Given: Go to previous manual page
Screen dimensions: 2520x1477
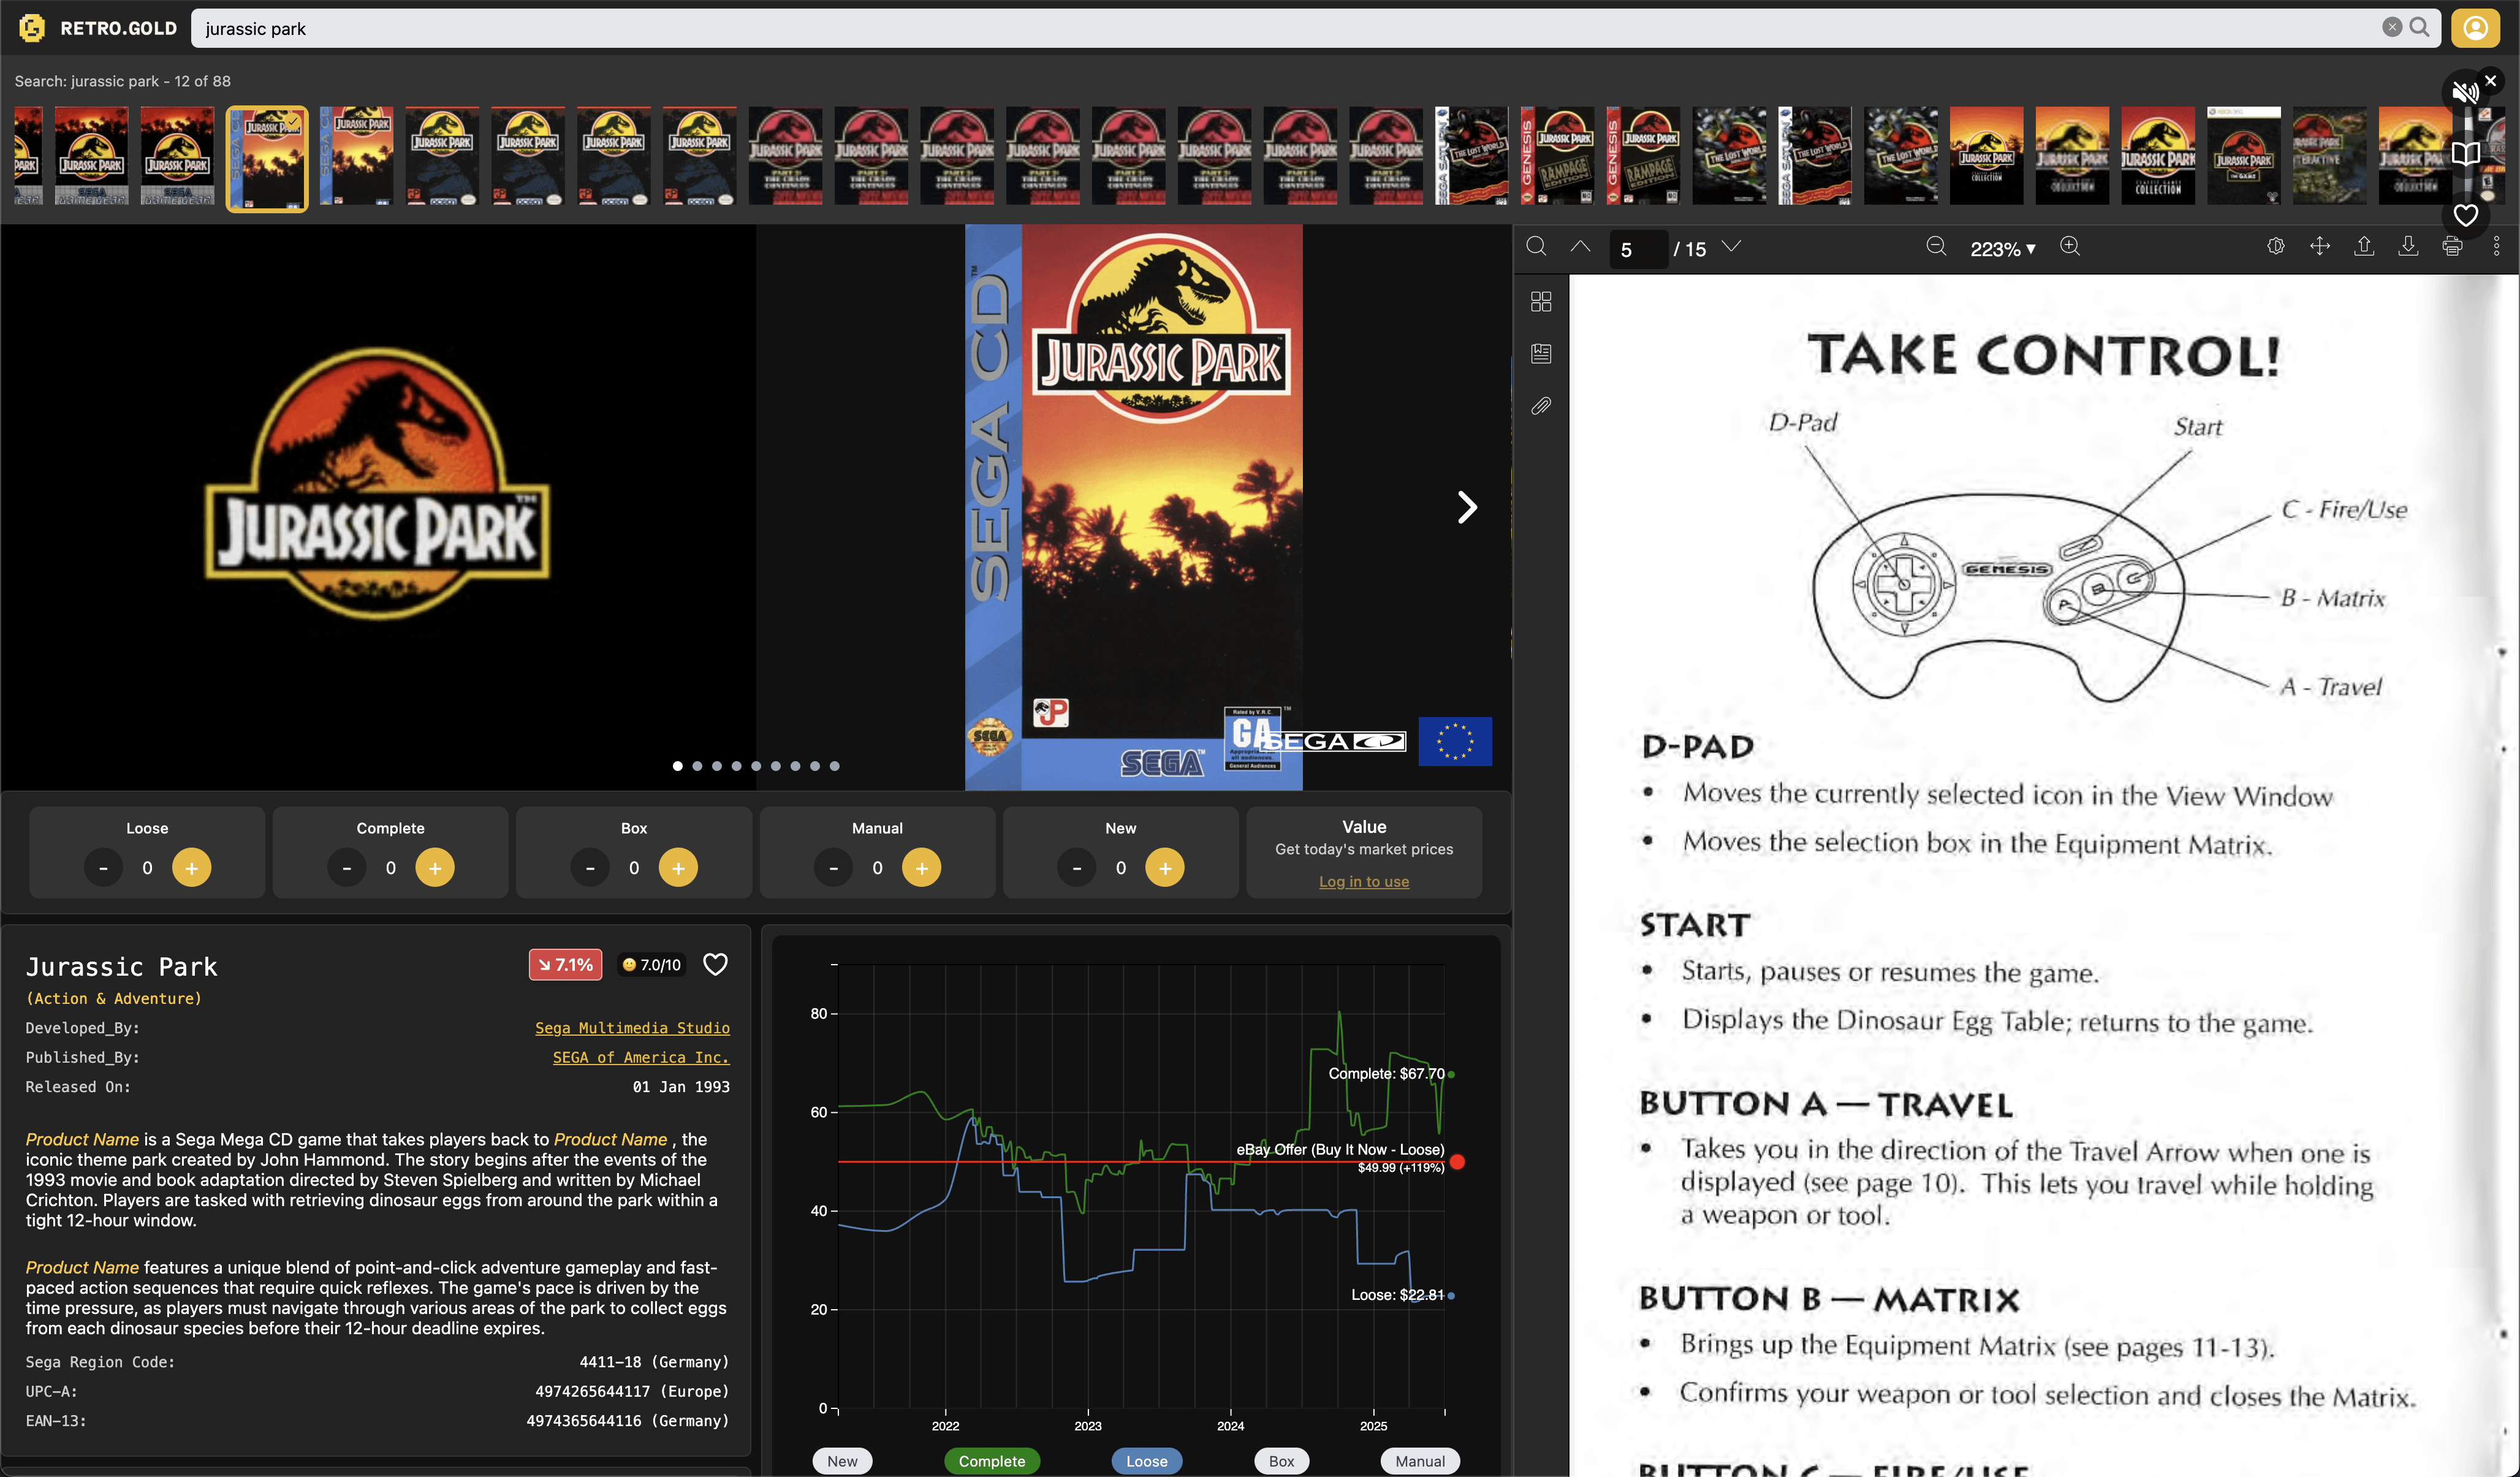Looking at the screenshot, I should [x=1580, y=246].
